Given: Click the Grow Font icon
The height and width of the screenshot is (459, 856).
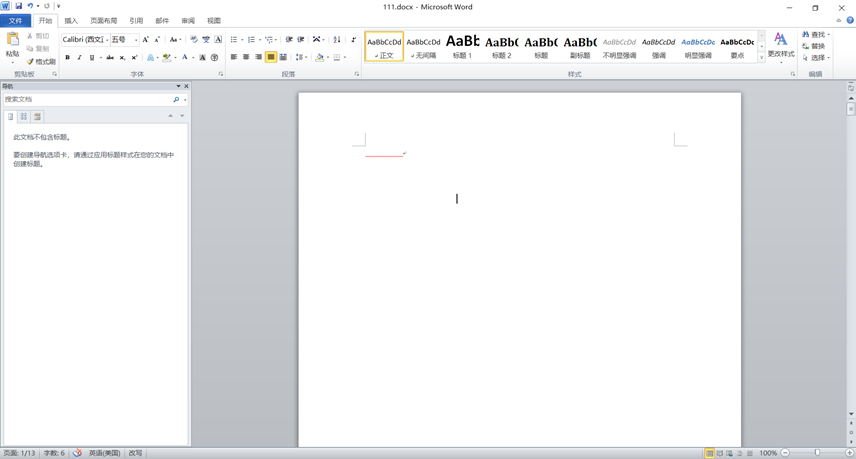Looking at the screenshot, I should tap(145, 39).
